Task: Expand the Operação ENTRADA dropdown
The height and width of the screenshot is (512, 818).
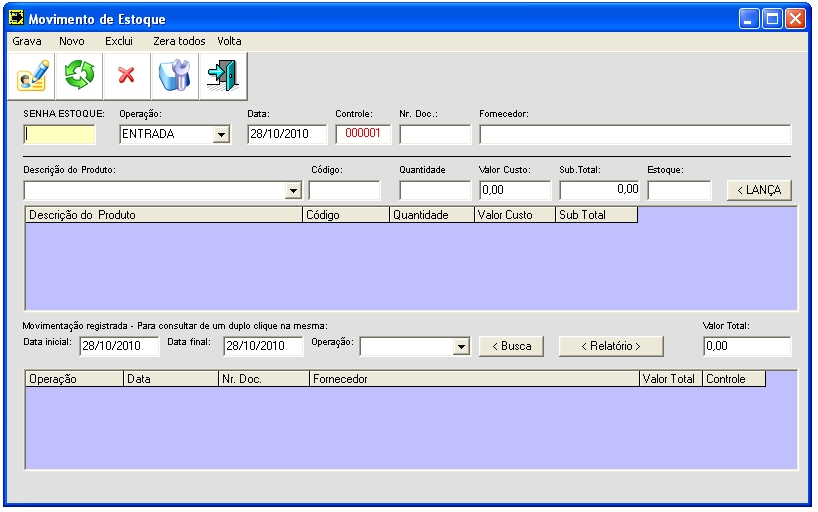Action: click(x=221, y=135)
